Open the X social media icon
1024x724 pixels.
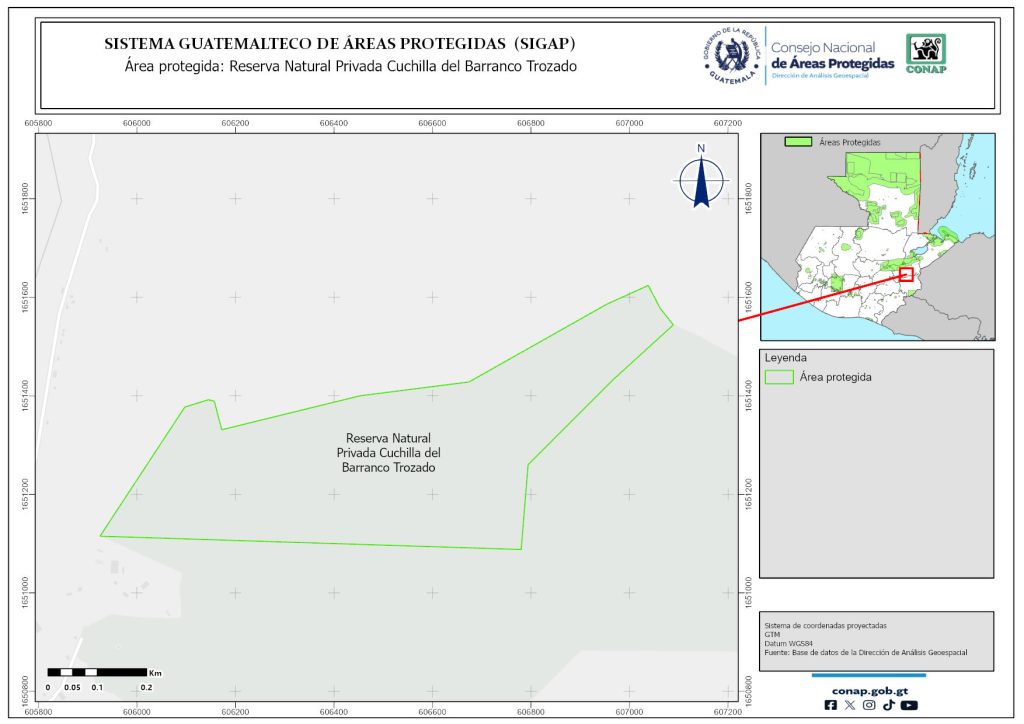point(850,705)
